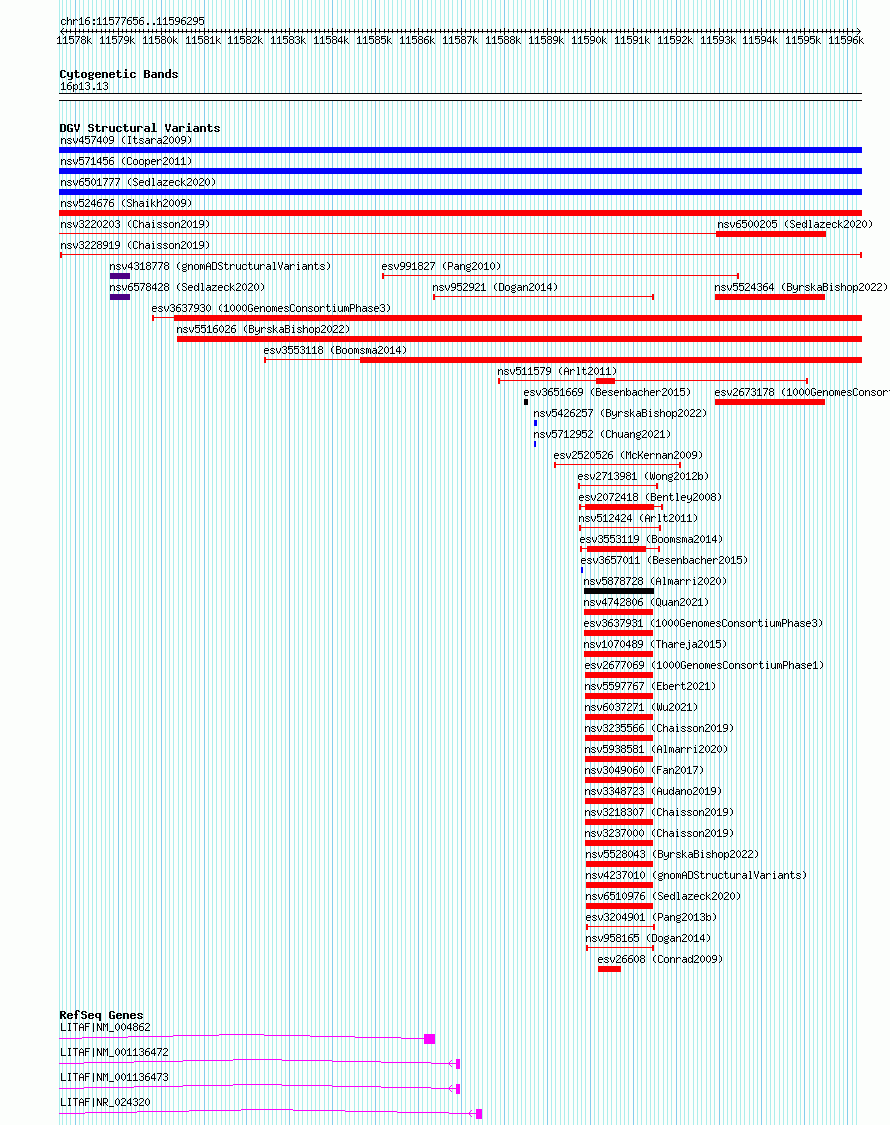The height and width of the screenshot is (1125, 890).
Task: Click the 11590k ruler position label
Action: (x=589, y=41)
